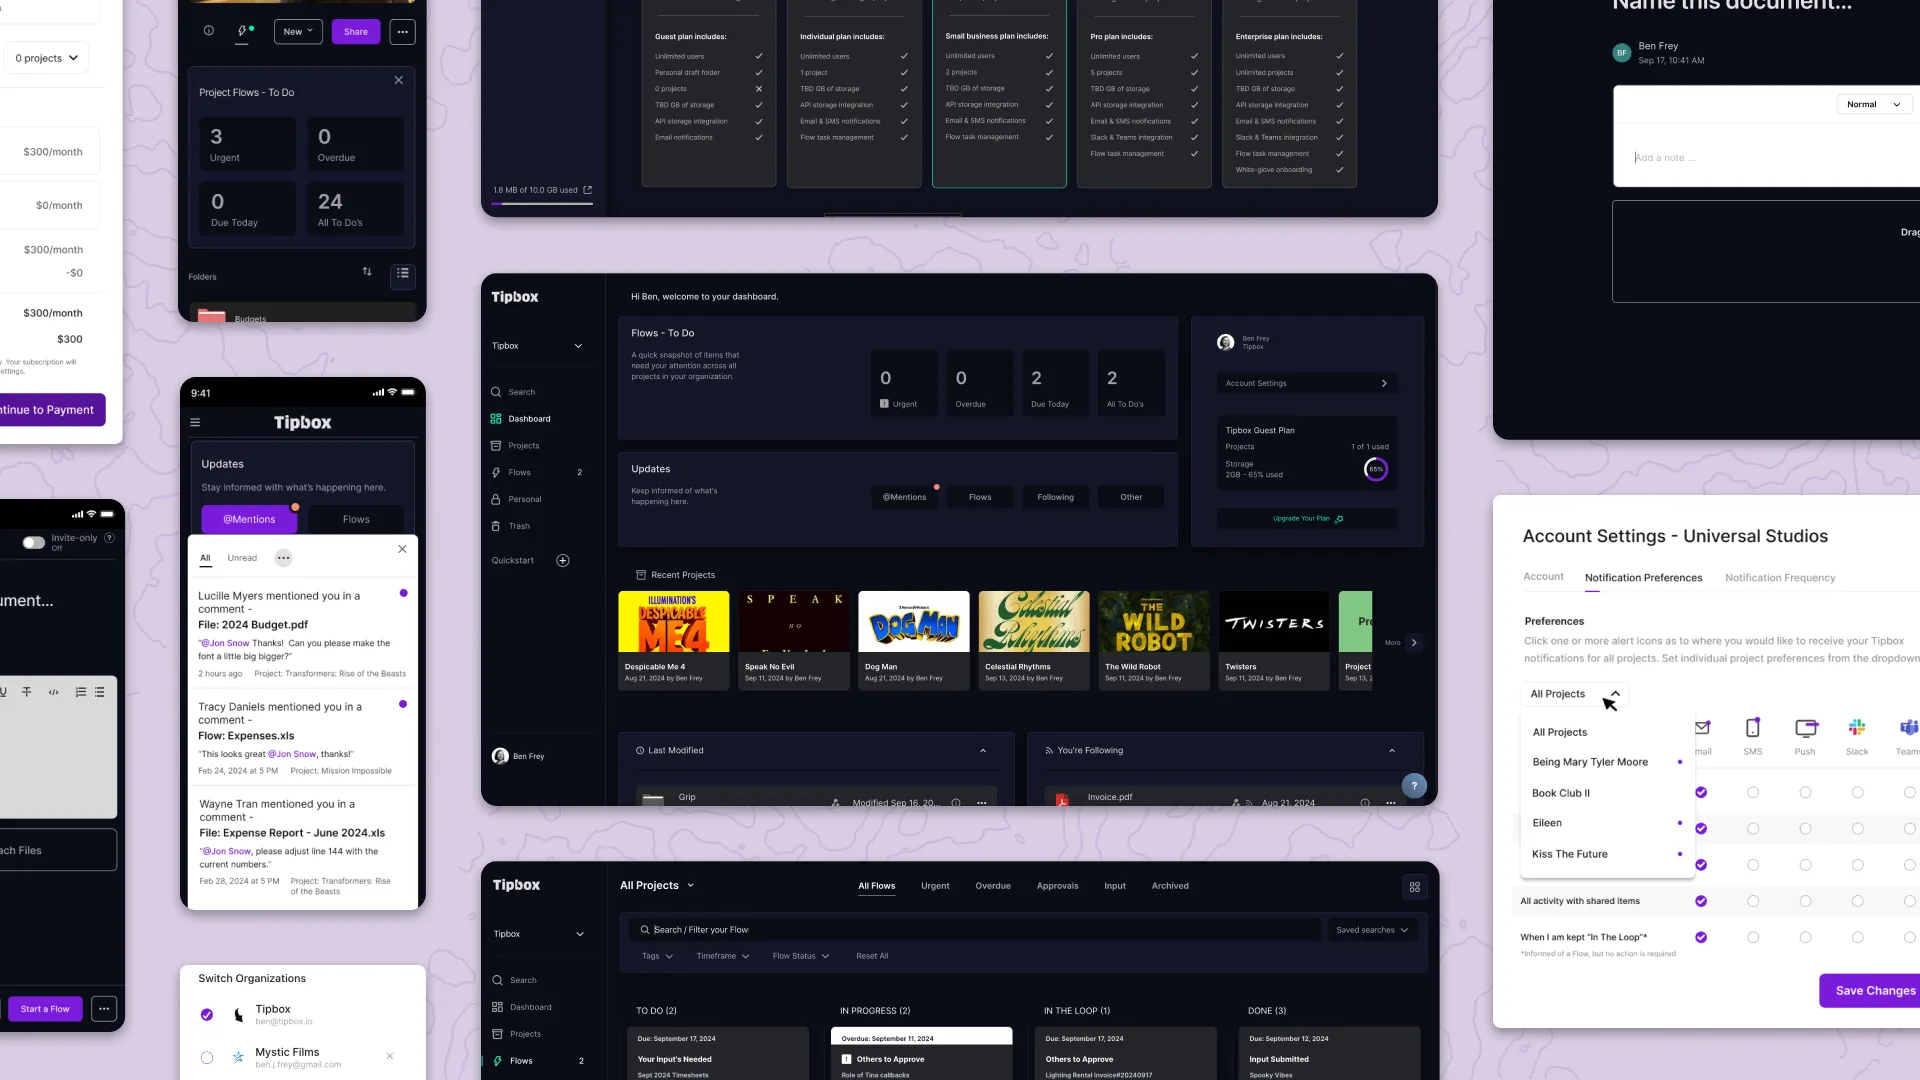This screenshot has height=1080, width=1920.
Task: Remove Mystic Films with its X icon
Action: (x=390, y=1056)
